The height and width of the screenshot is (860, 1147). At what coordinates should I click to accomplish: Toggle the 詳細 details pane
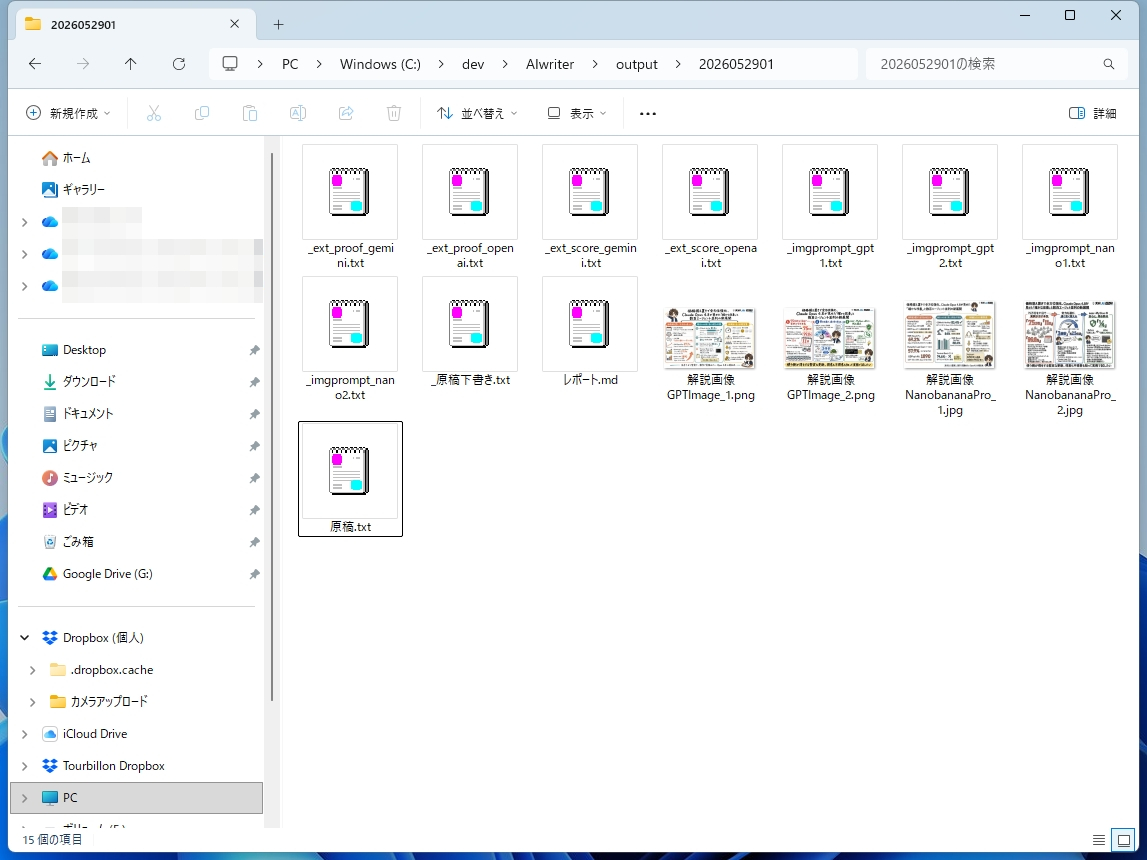click(x=1093, y=113)
